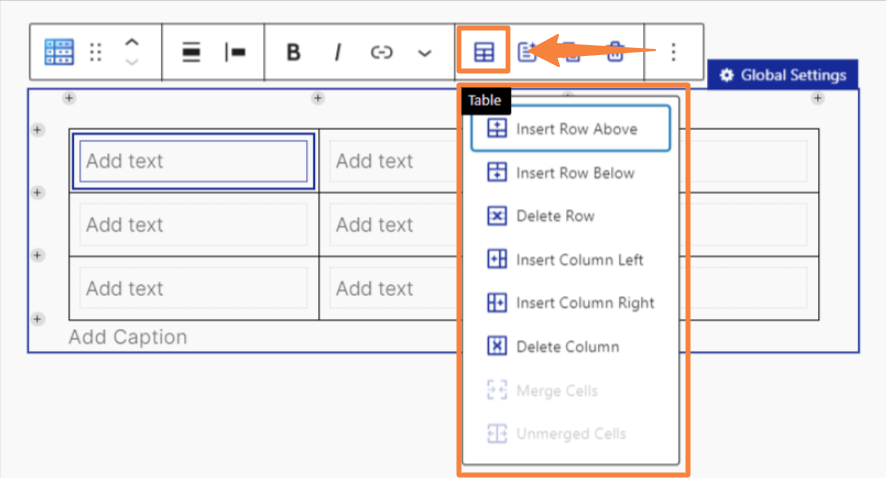Toggle bold formatting

pos(293,52)
